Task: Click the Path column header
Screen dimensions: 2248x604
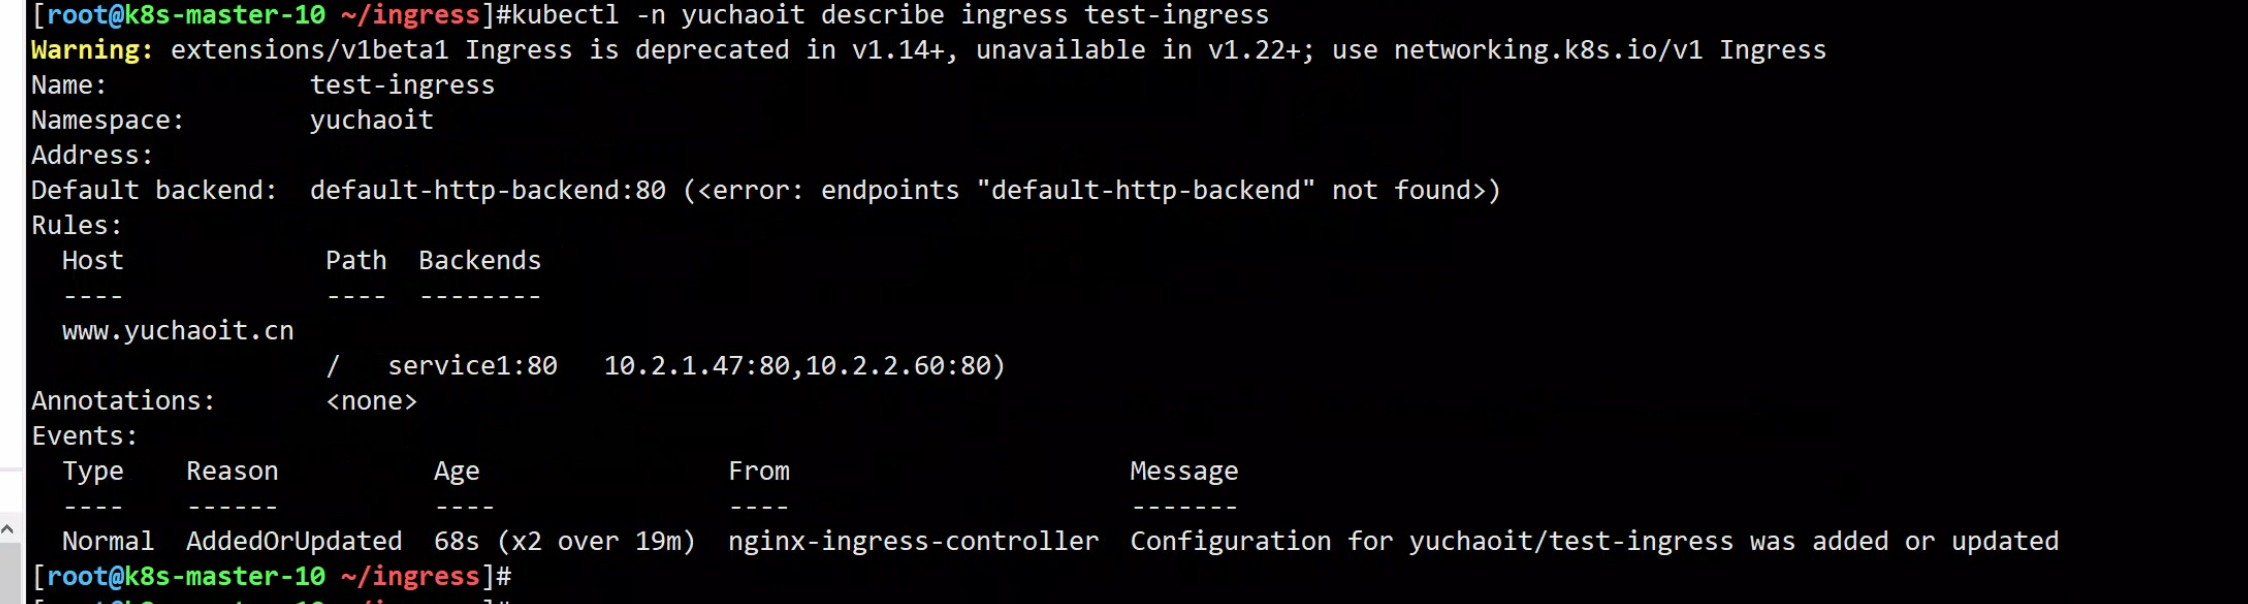Action: pos(356,261)
